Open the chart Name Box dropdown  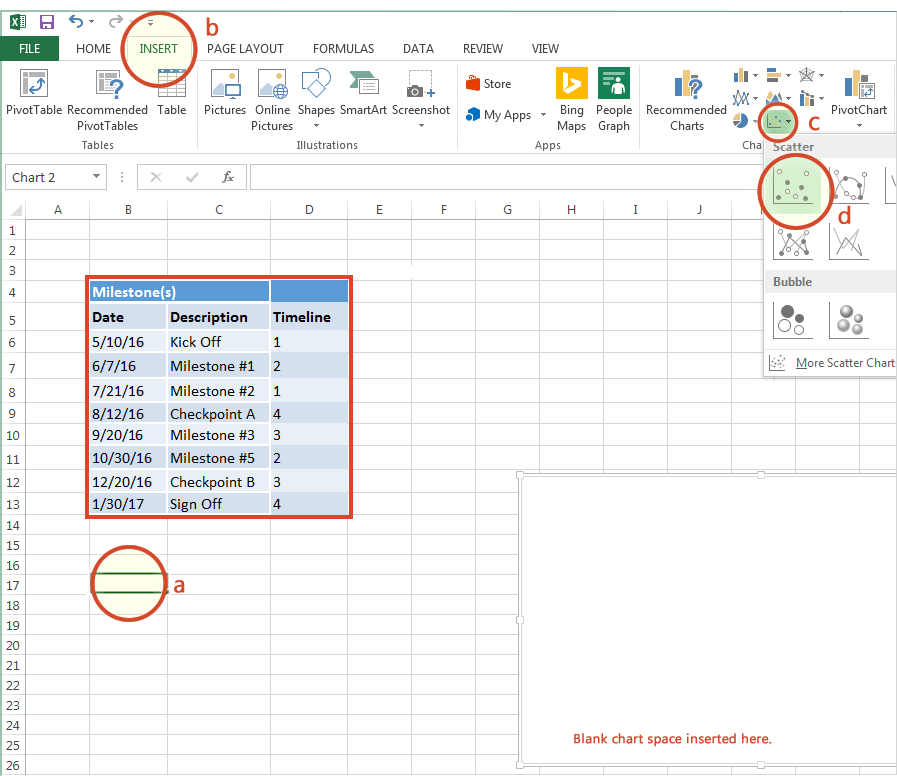click(95, 177)
